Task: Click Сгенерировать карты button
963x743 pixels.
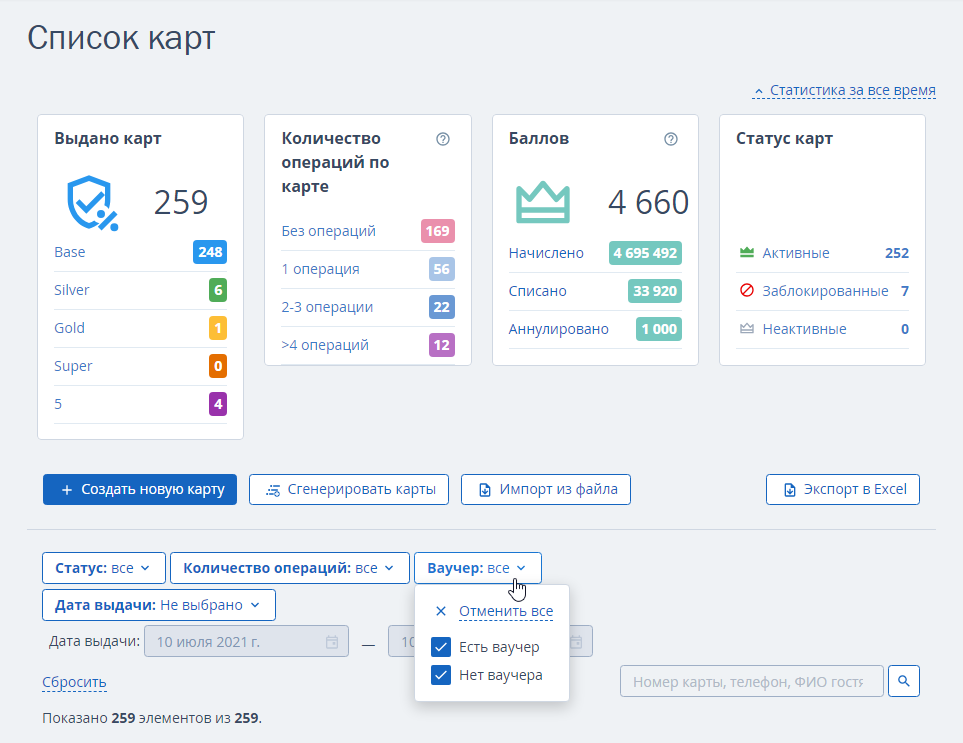Action: pos(349,489)
